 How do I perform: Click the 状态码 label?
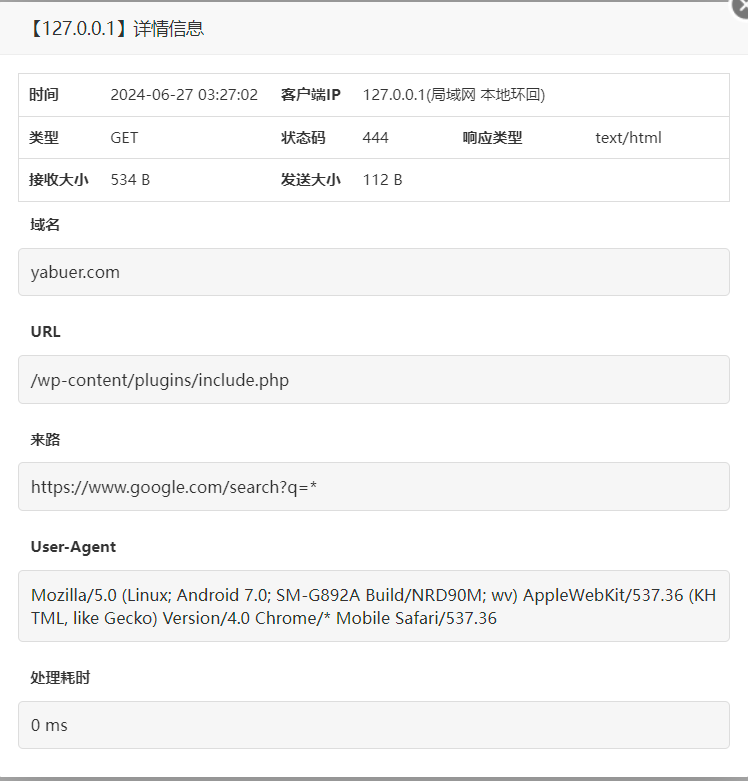(x=303, y=137)
